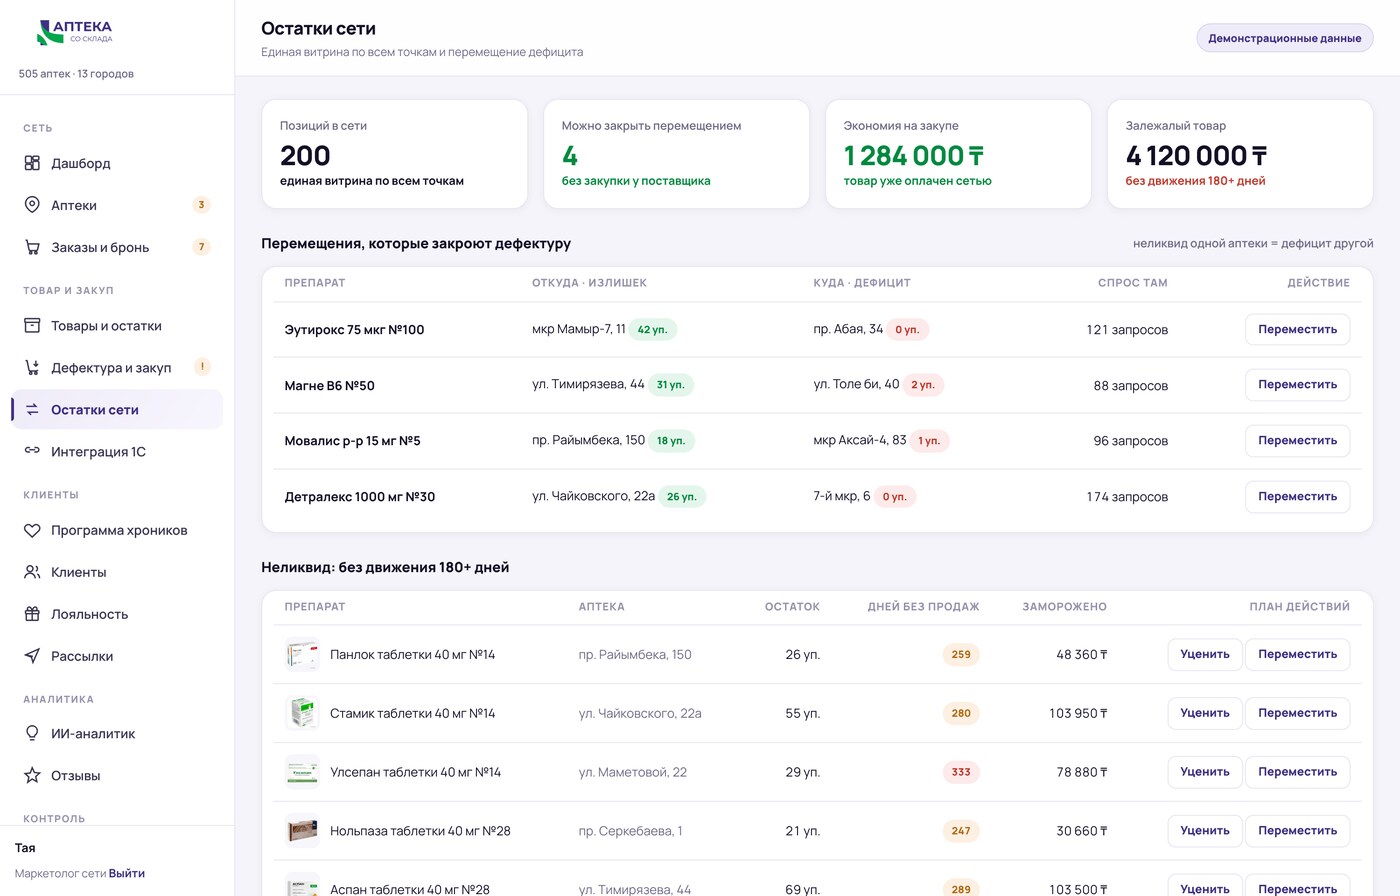Click the Выйти logout link
The height and width of the screenshot is (896, 1400).
[x=127, y=873]
